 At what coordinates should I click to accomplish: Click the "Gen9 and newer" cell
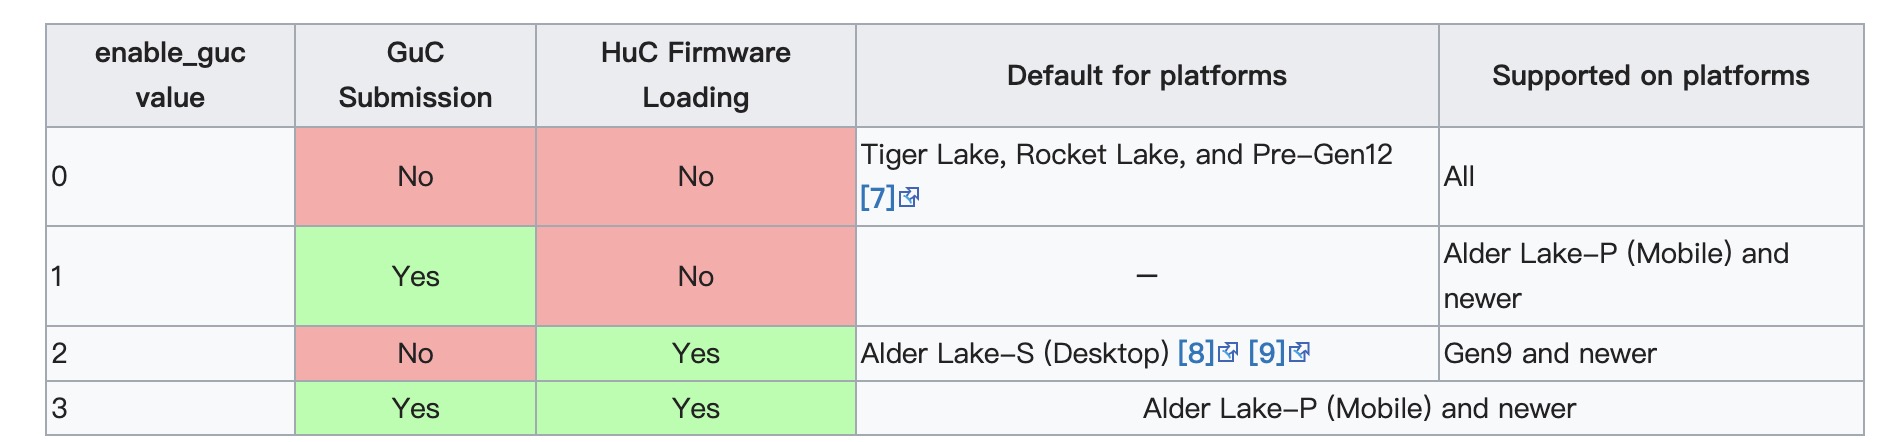(1549, 353)
